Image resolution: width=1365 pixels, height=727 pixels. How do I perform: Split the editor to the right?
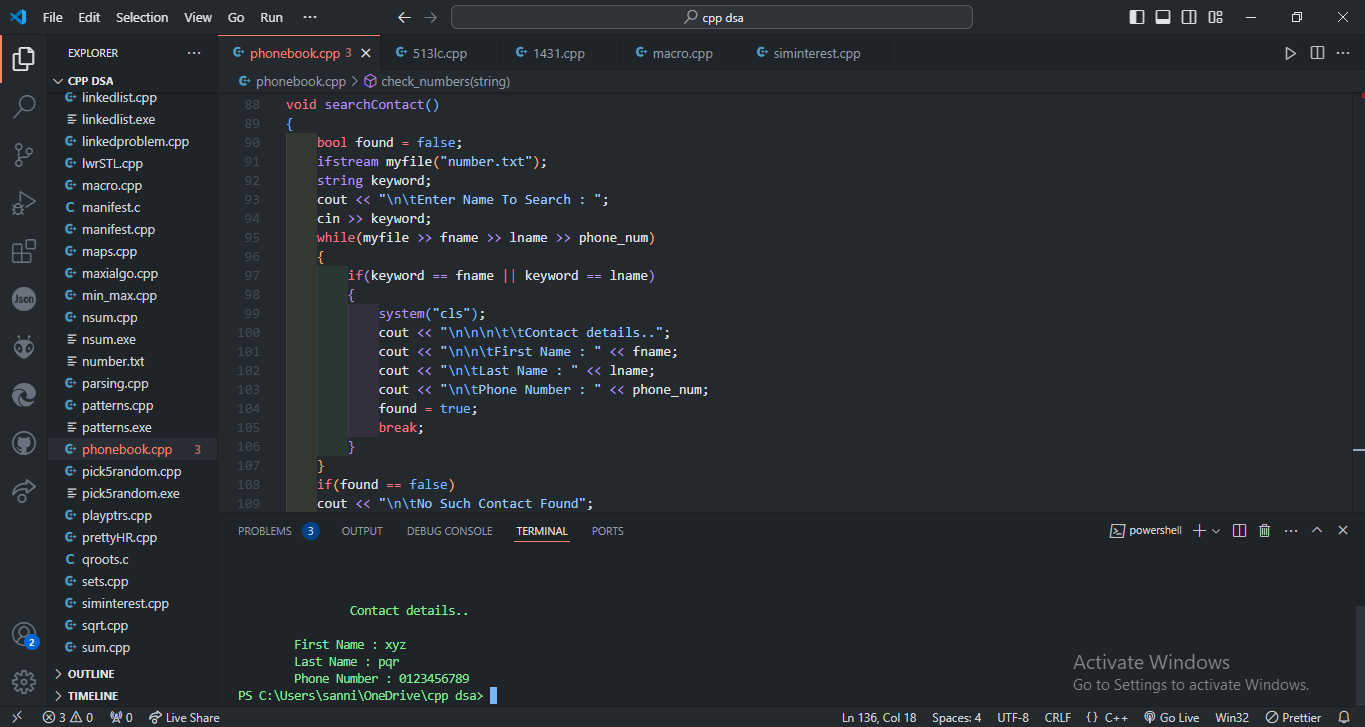(1317, 53)
